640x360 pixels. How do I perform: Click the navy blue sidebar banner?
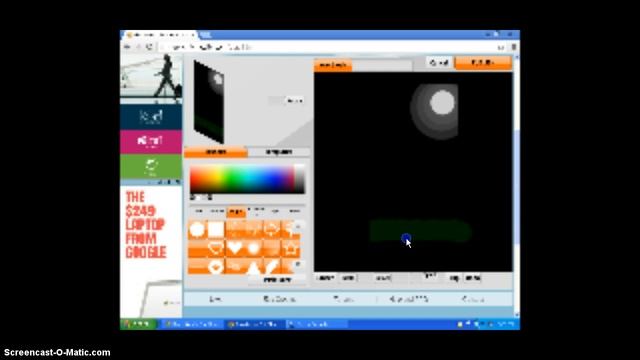(151, 116)
